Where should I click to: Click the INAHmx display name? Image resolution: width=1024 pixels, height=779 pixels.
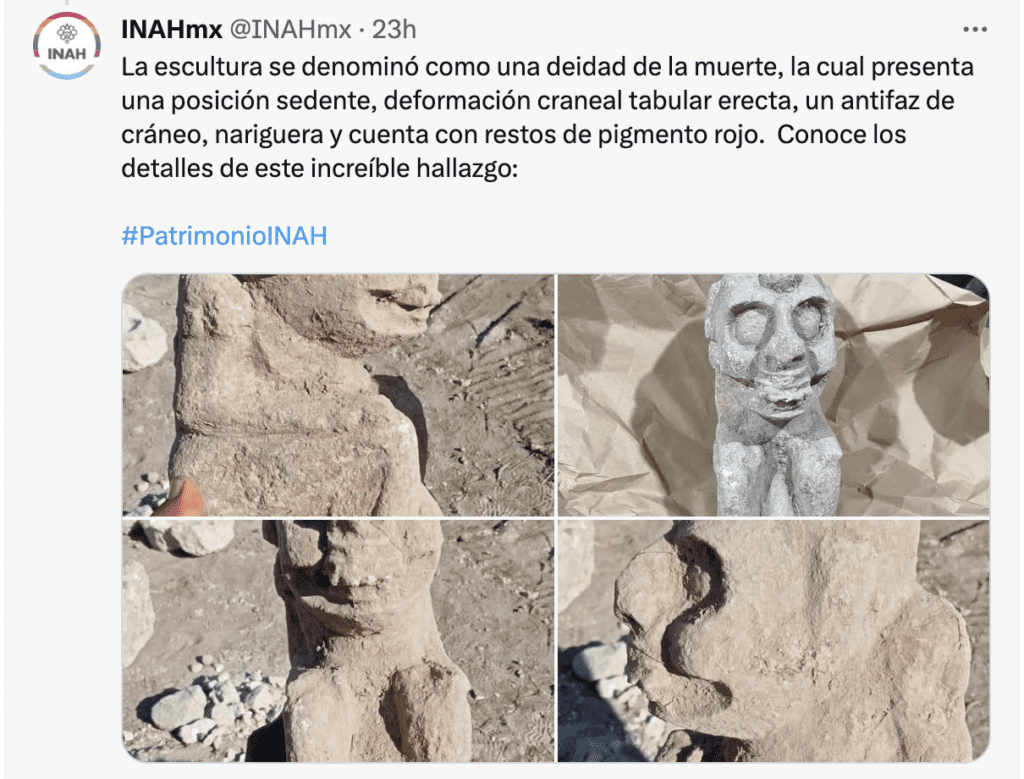(x=172, y=29)
